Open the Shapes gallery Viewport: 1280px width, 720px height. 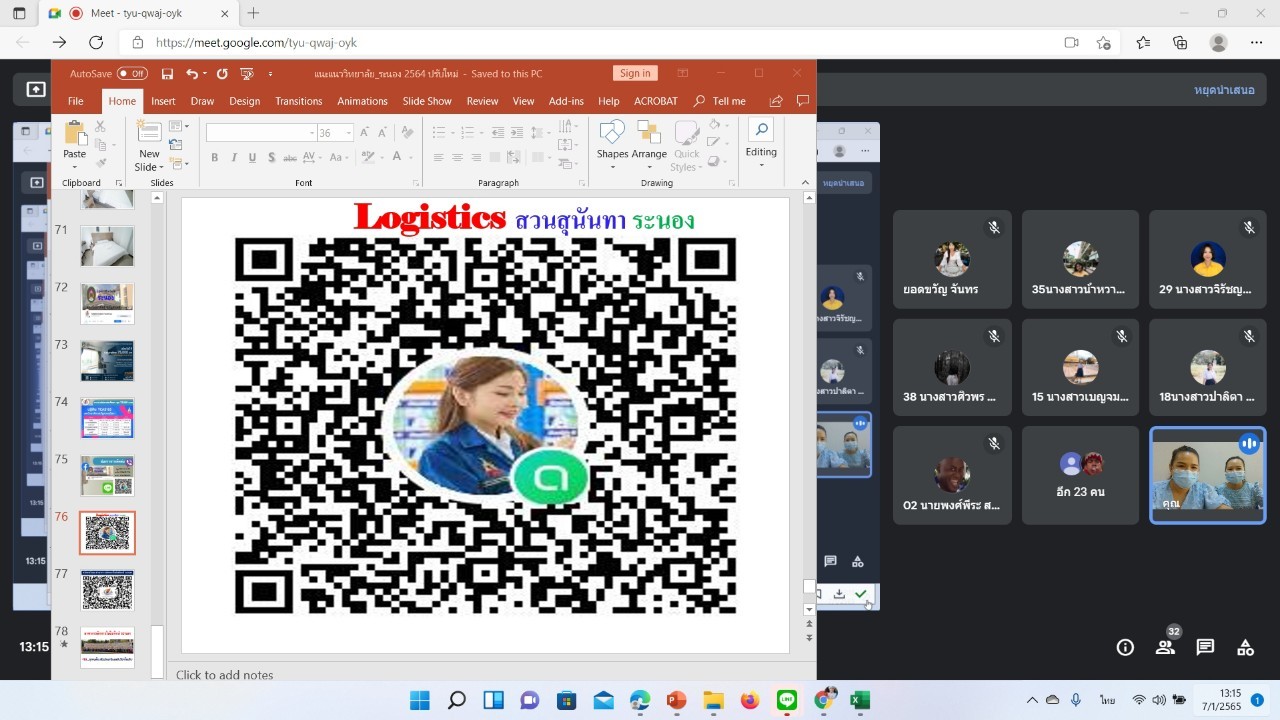point(612,142)
